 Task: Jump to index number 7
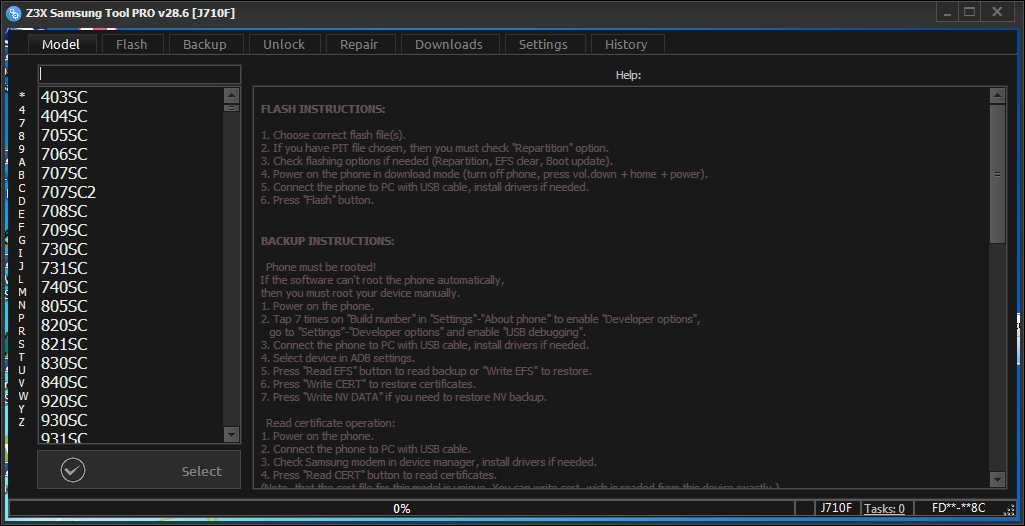click(x=22, y=123)
